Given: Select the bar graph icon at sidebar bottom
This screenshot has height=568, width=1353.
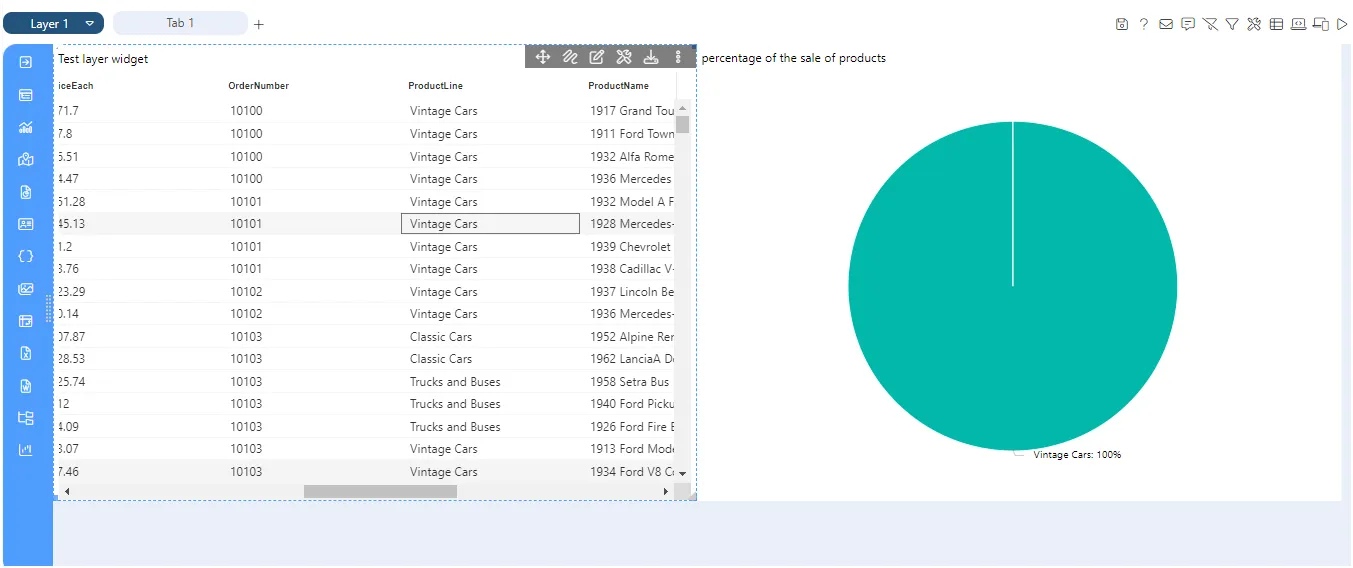Looking at the screenshot, I should click(x=26, y=450).
